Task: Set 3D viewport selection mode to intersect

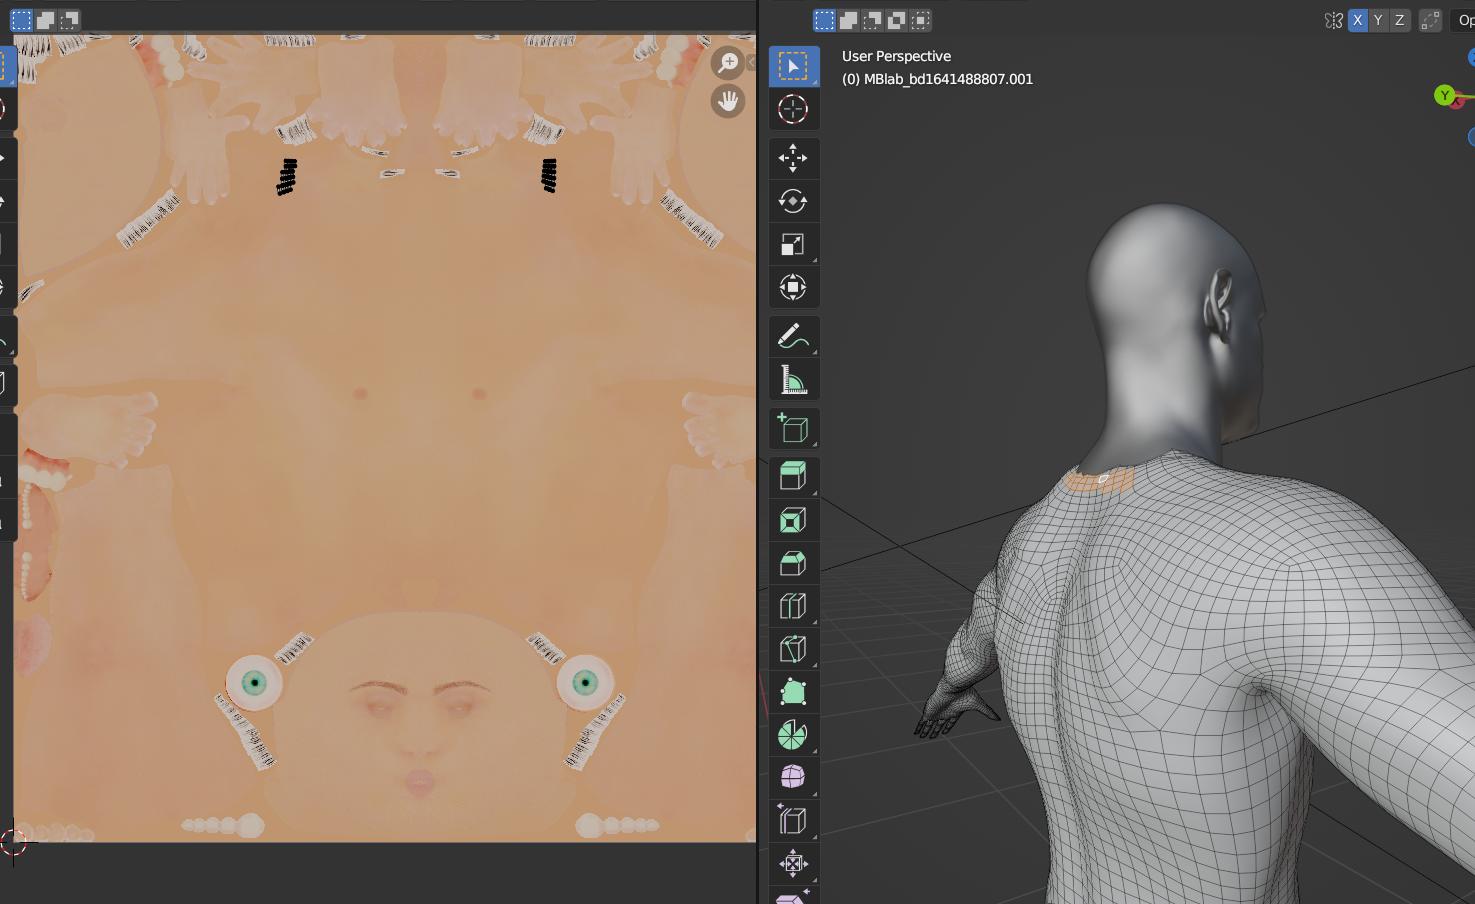Action: coord(920,20)
